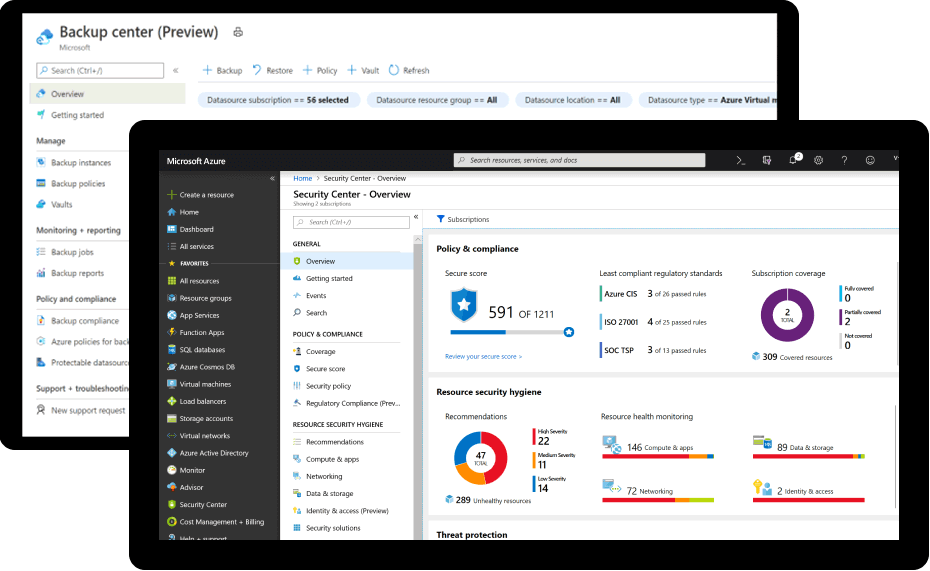Open Datasource type filter

708,100
